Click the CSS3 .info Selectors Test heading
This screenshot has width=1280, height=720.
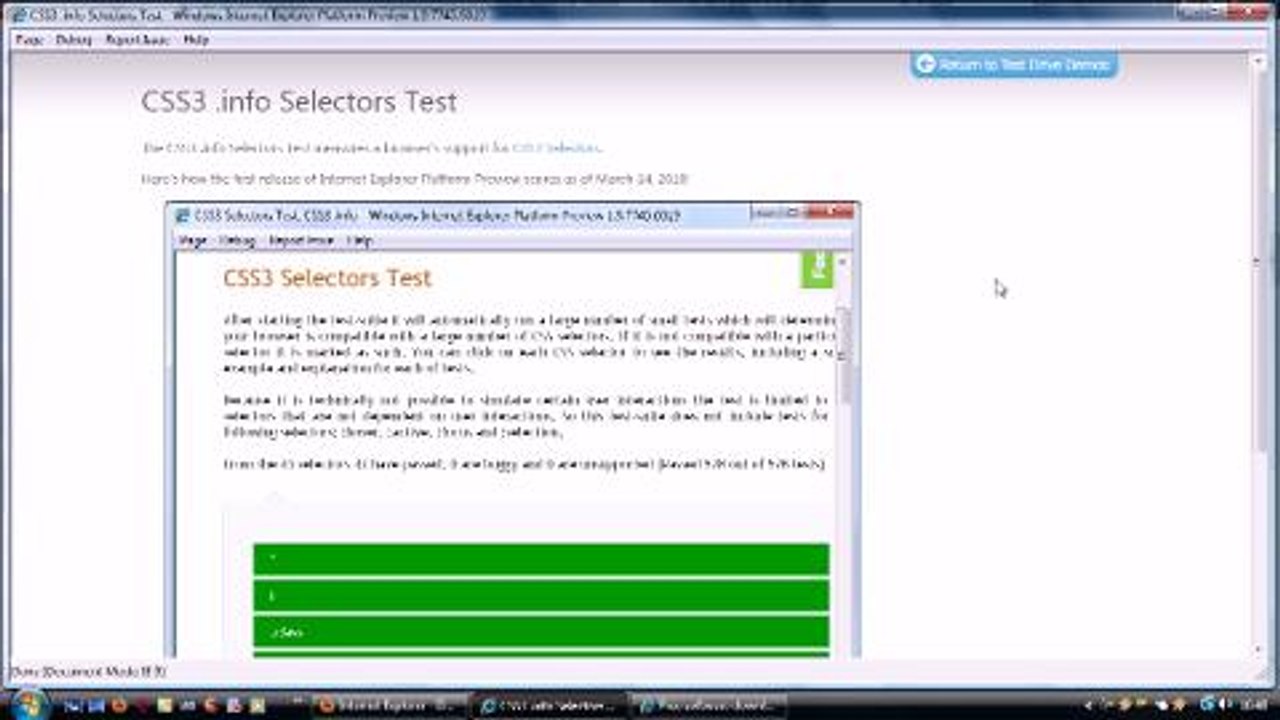299,101
